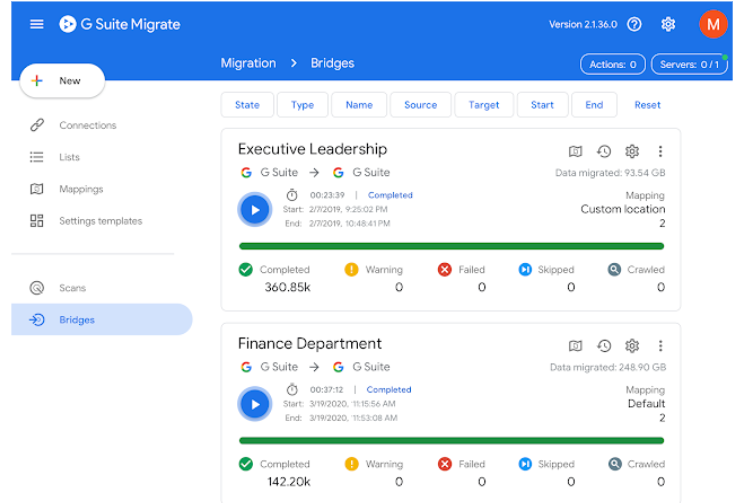This screenshot has height=503, width=737.
Task: Click the Scans radar icon
Action: [37, 288]
